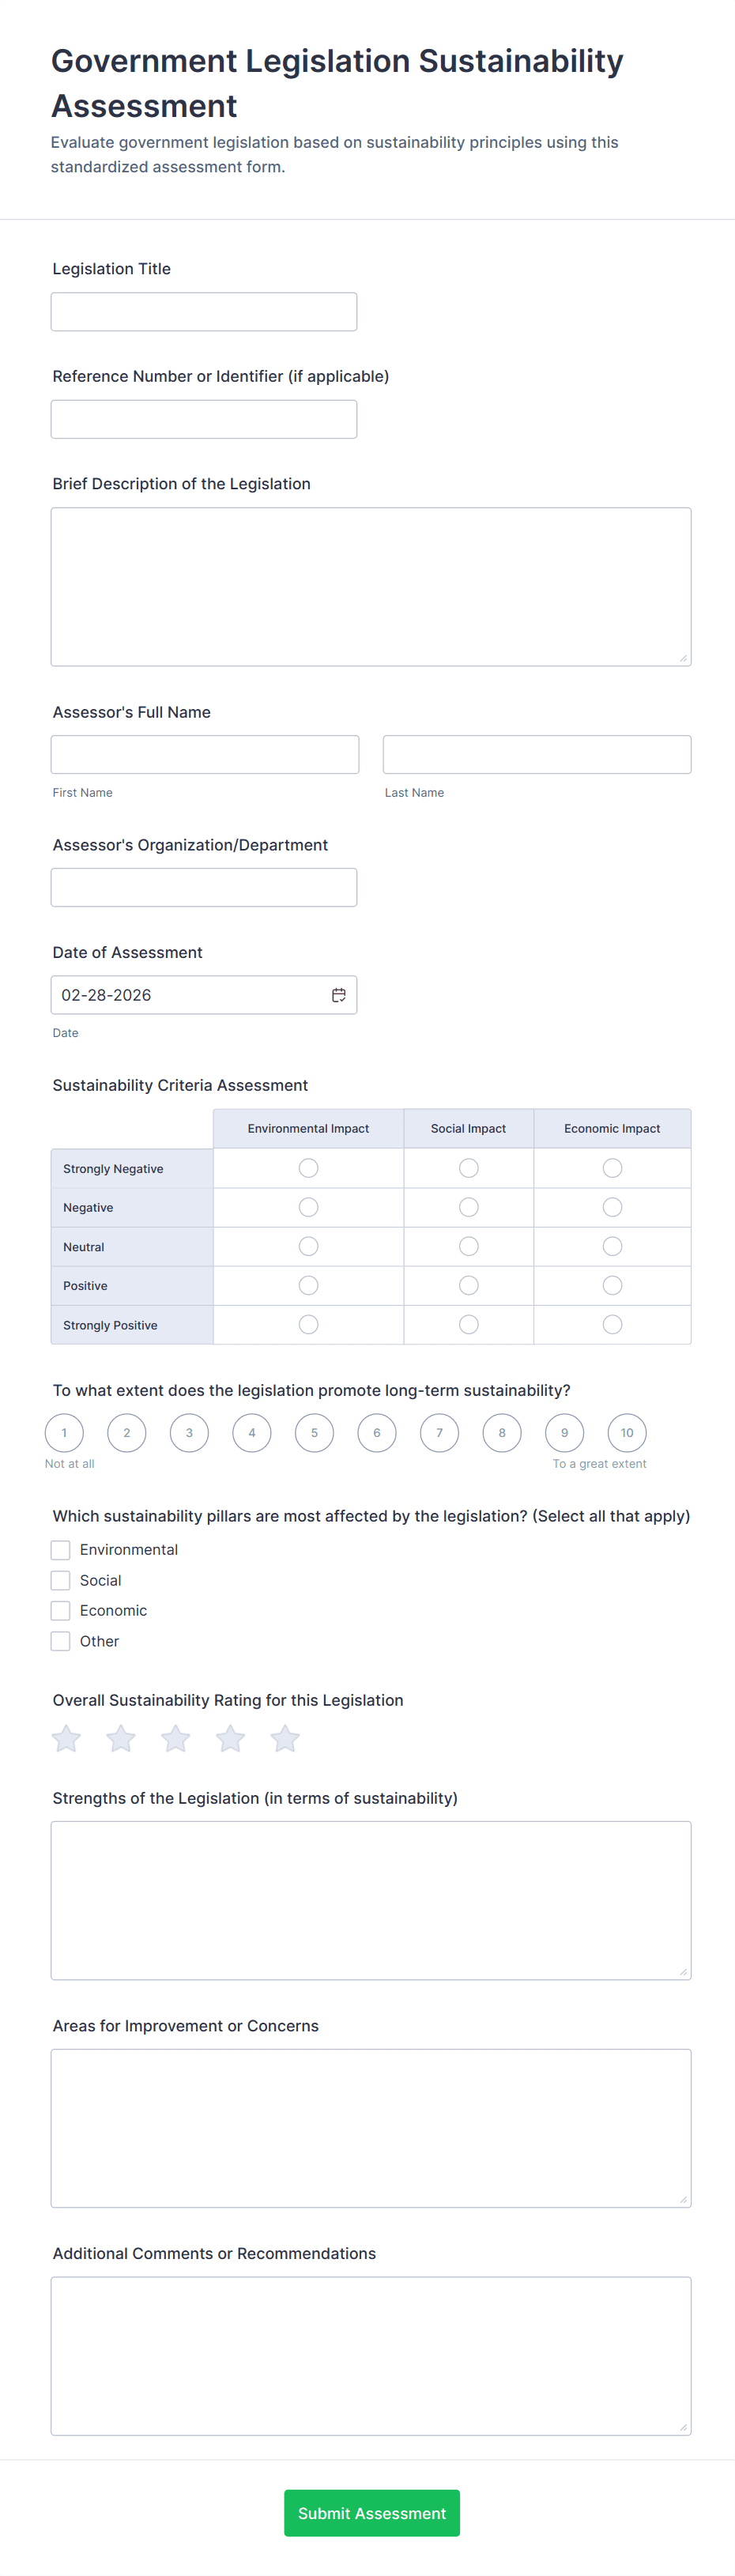Choose the fifth rating star
Viewport: 735px width, 2576px height.
(x=285, y=1739)
